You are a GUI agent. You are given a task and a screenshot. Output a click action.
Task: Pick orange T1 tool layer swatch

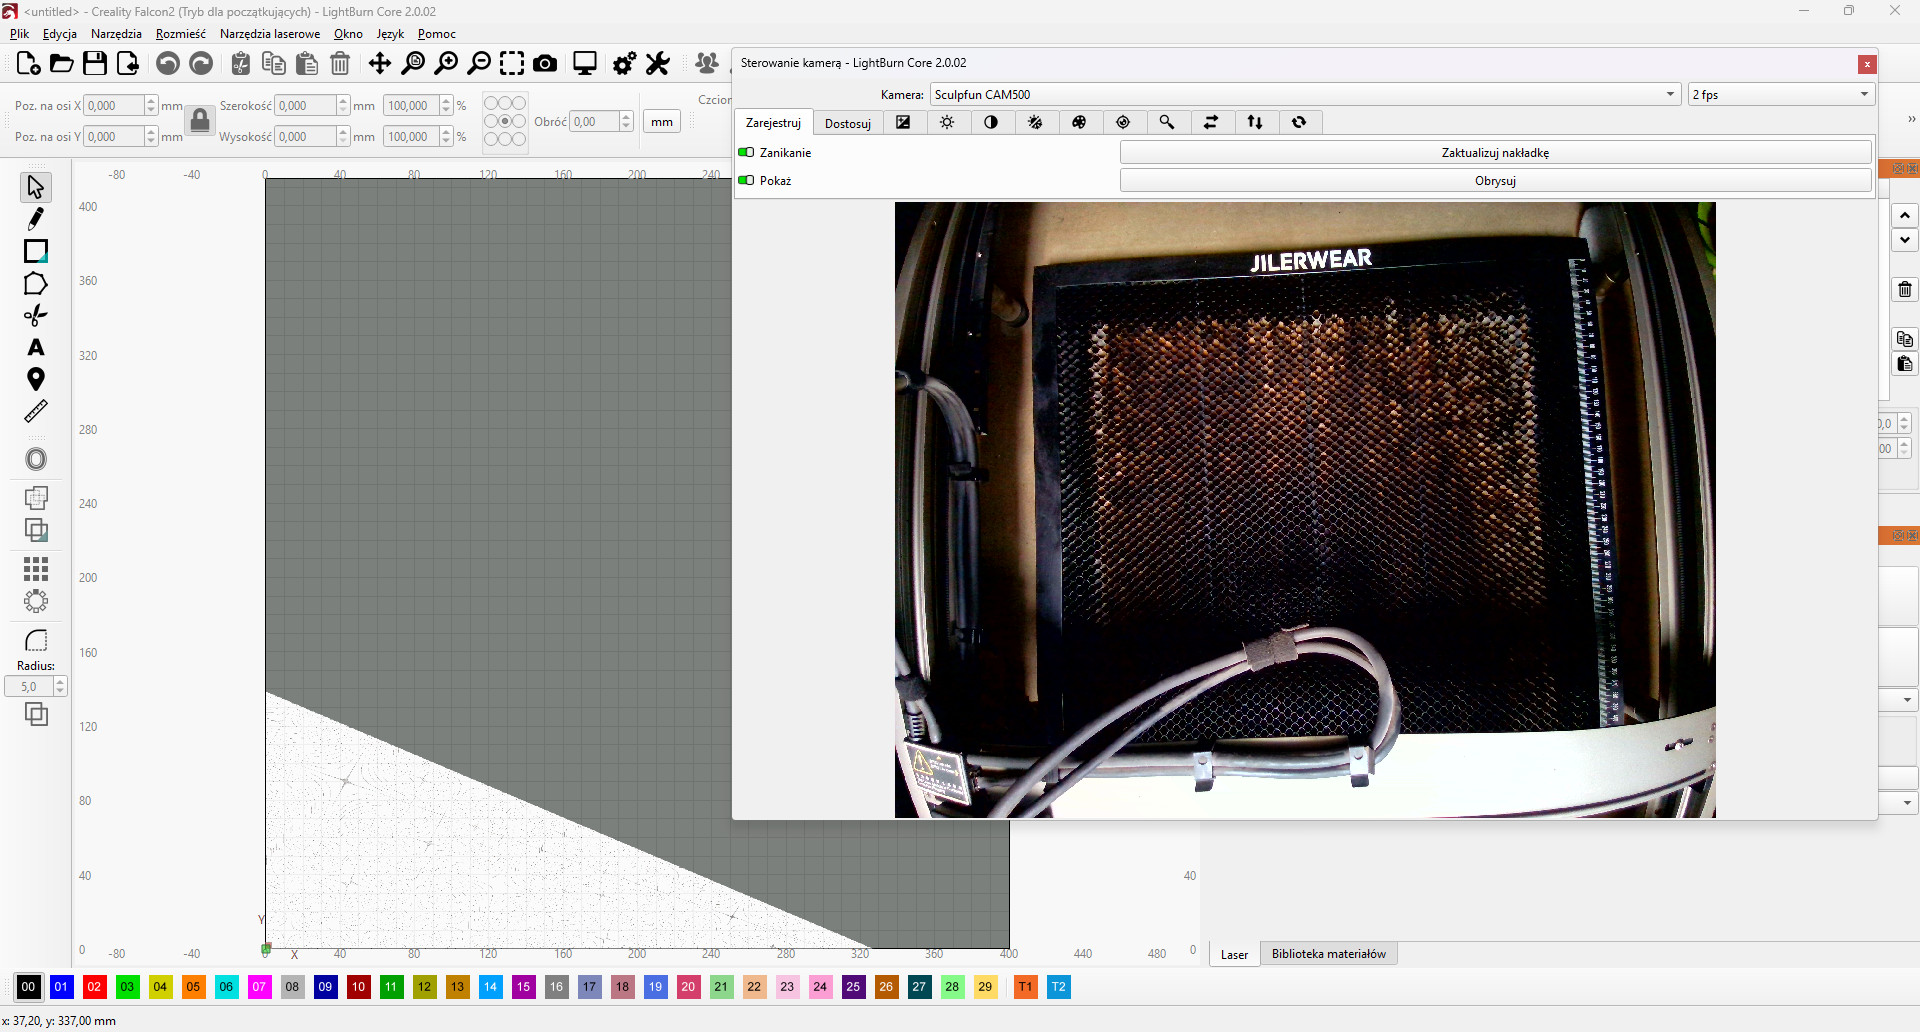click(x=1025, y=987)
